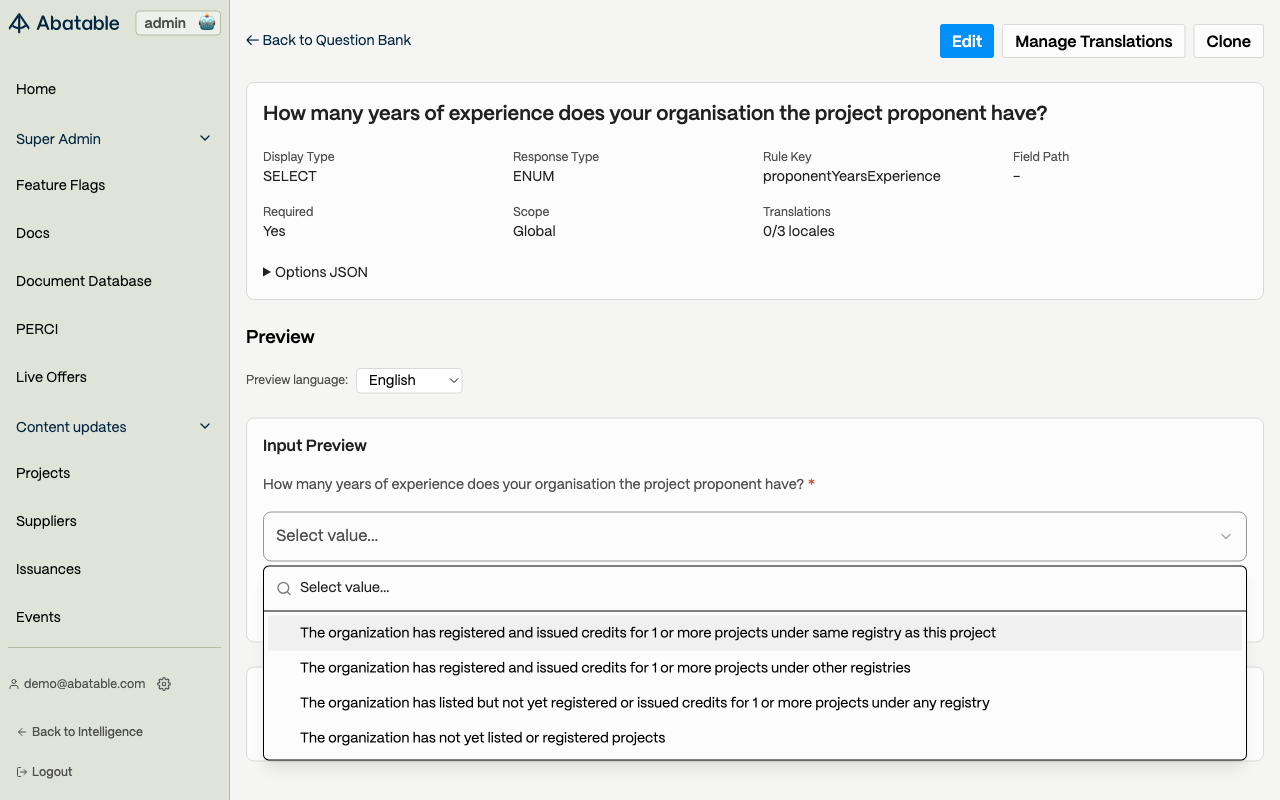This screenshot has width=1280, height=800.
Task: Open Manage Translations
Action: point(1093,41)
